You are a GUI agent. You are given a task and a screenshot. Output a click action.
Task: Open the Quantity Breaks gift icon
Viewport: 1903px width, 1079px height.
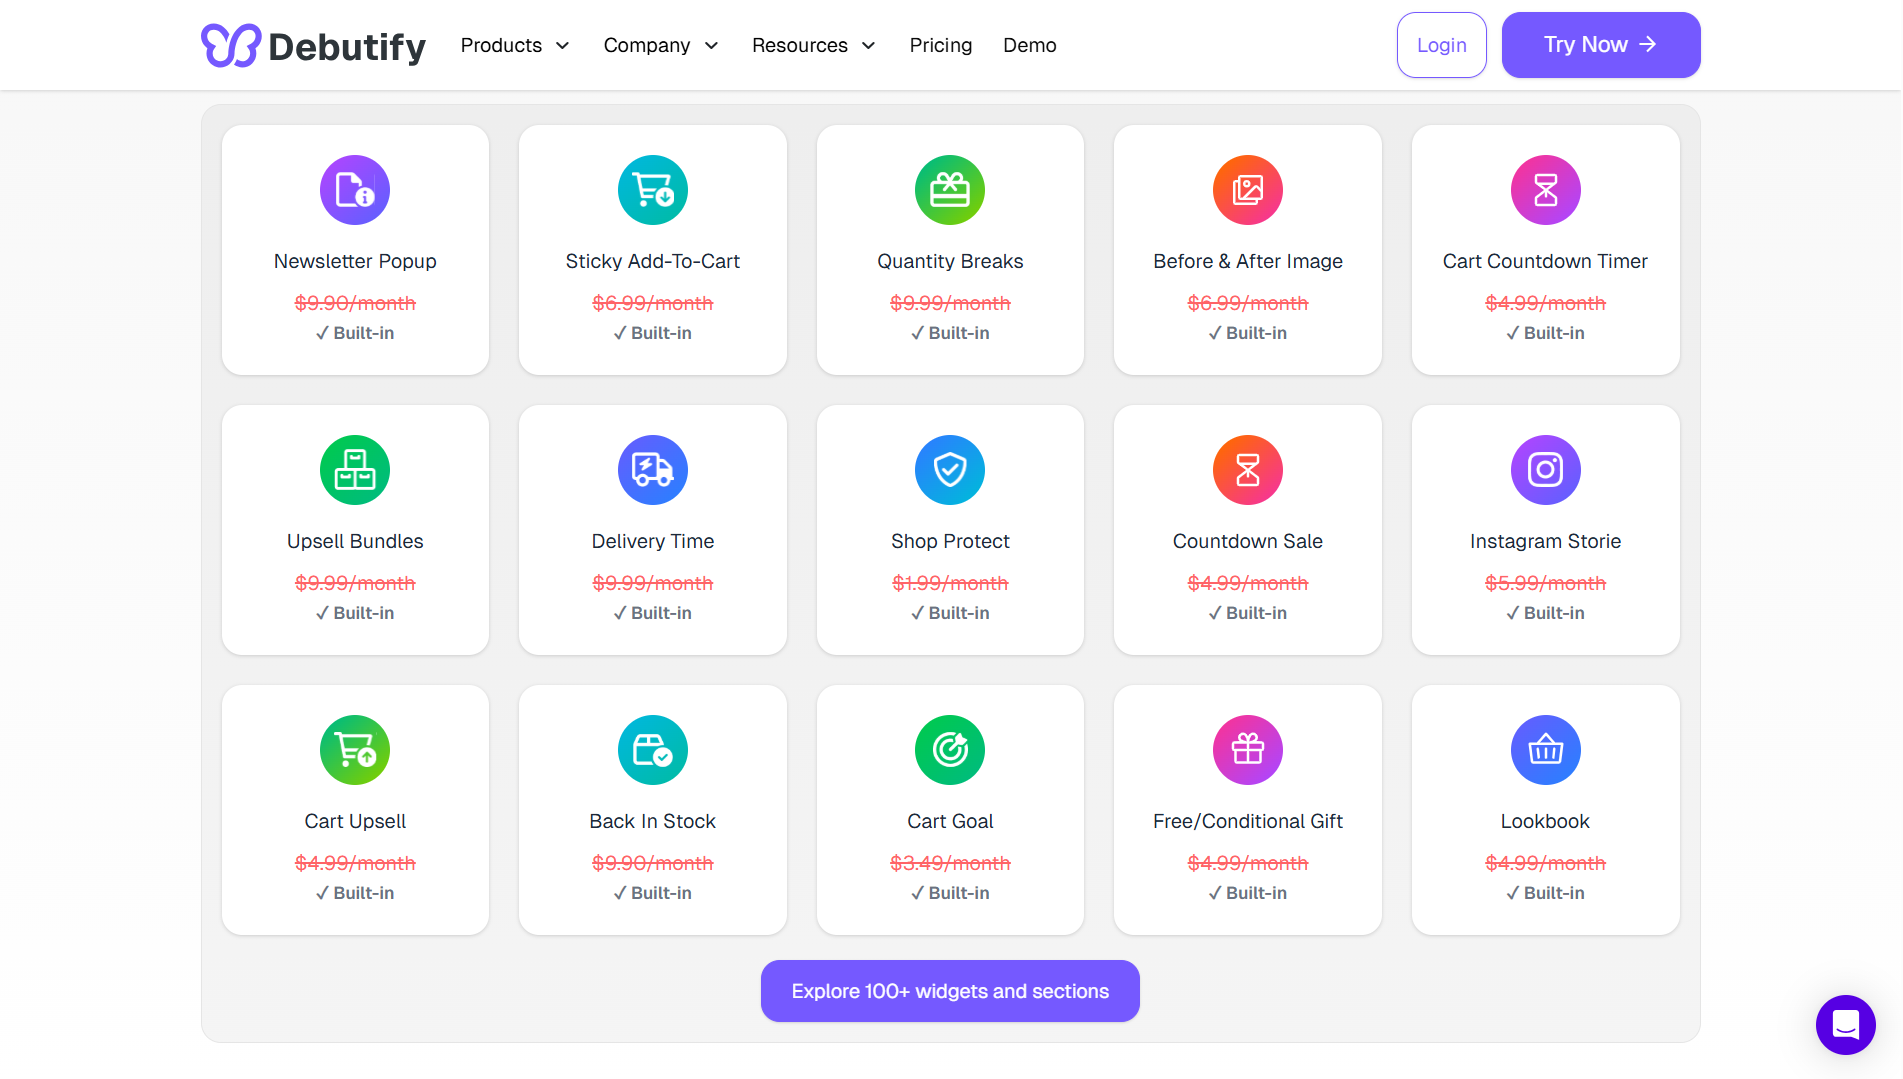pyautogui.click(x=950, y=190)
